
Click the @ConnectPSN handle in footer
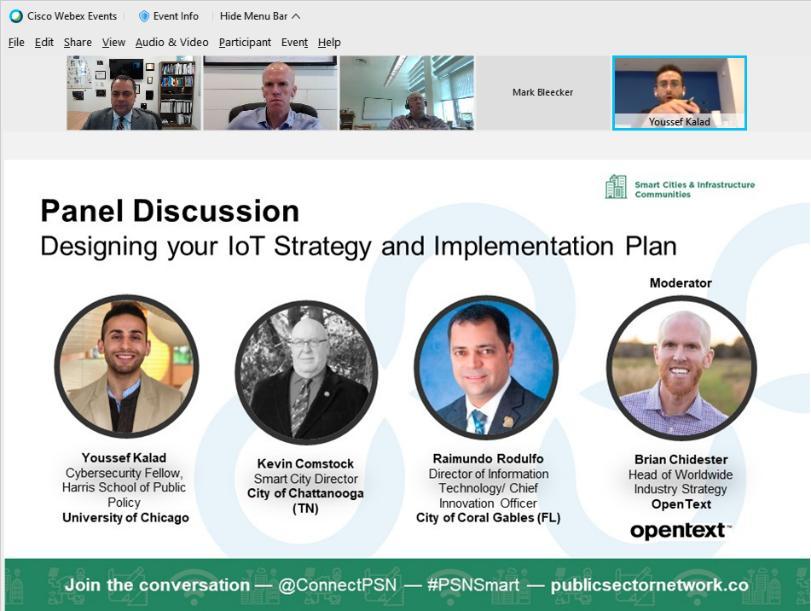pos(337,585)
